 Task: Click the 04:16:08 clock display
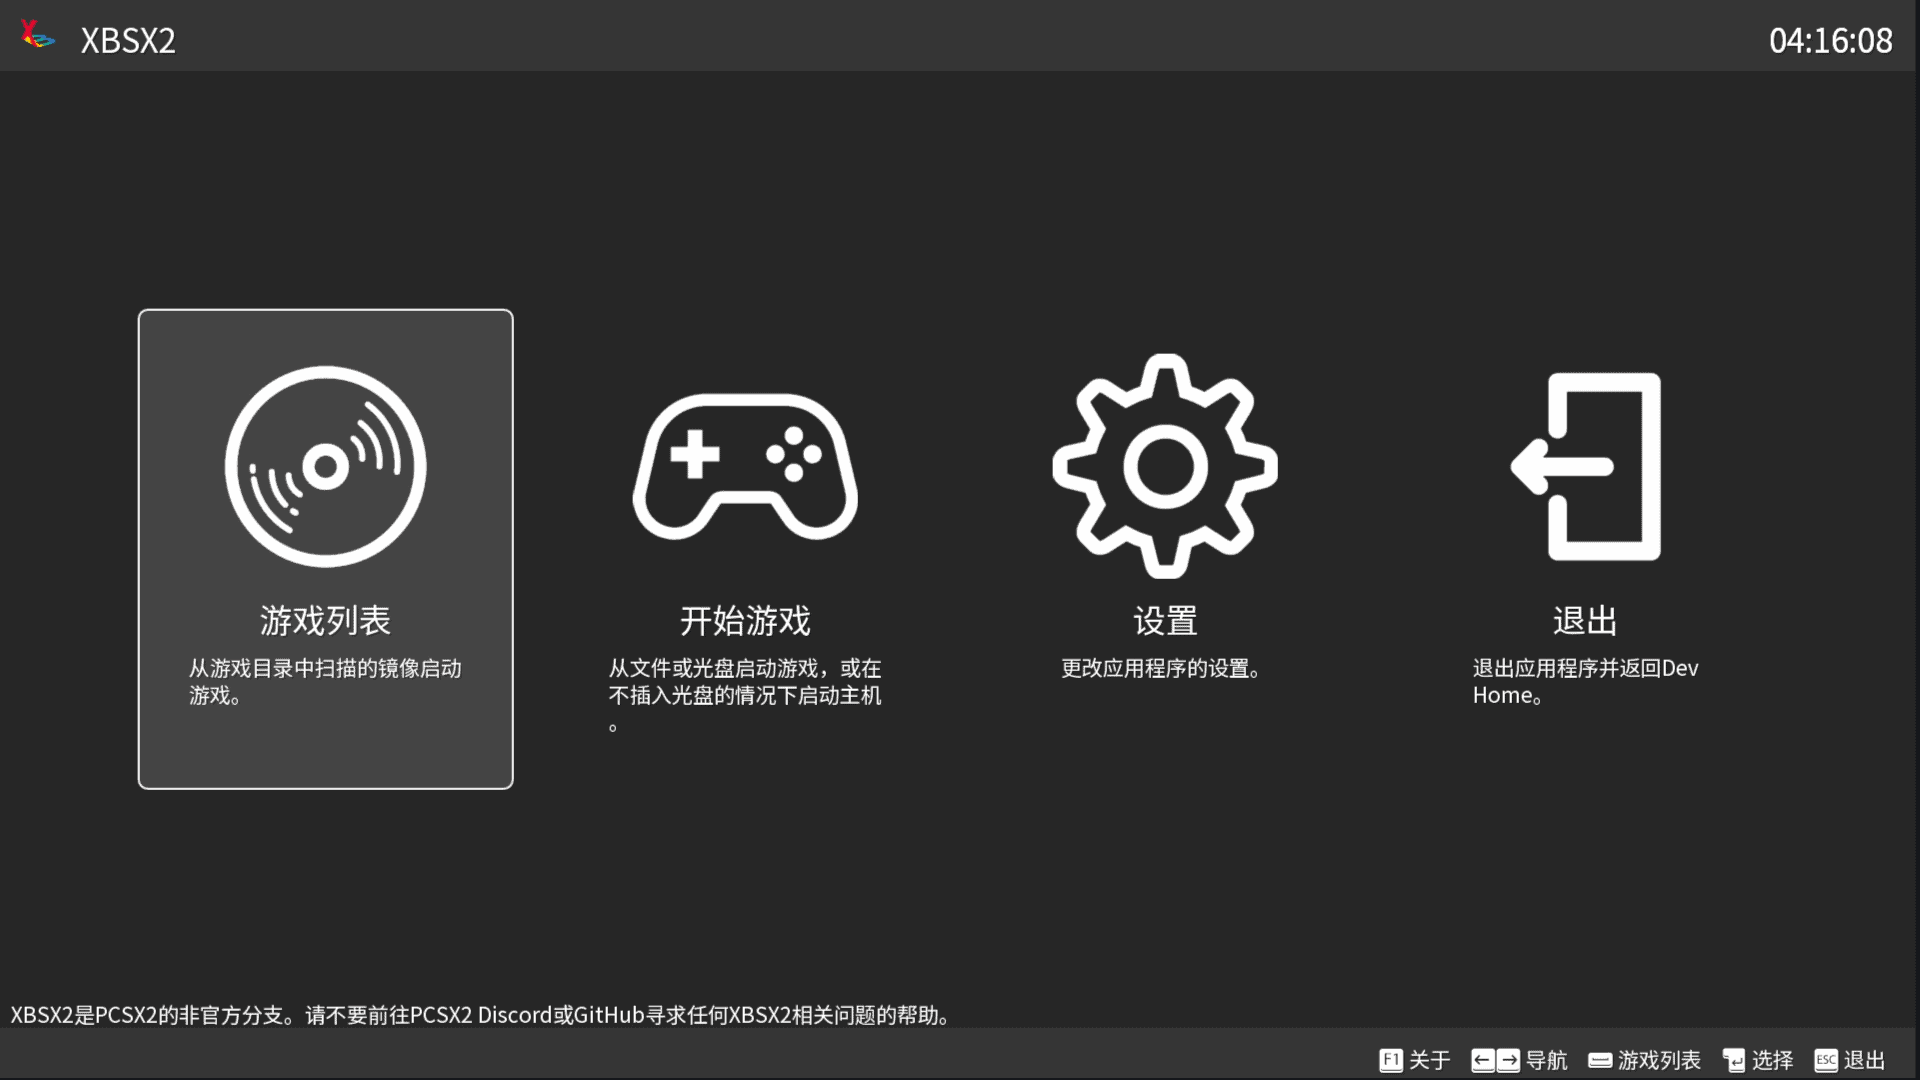click(x=1830, y=40)
